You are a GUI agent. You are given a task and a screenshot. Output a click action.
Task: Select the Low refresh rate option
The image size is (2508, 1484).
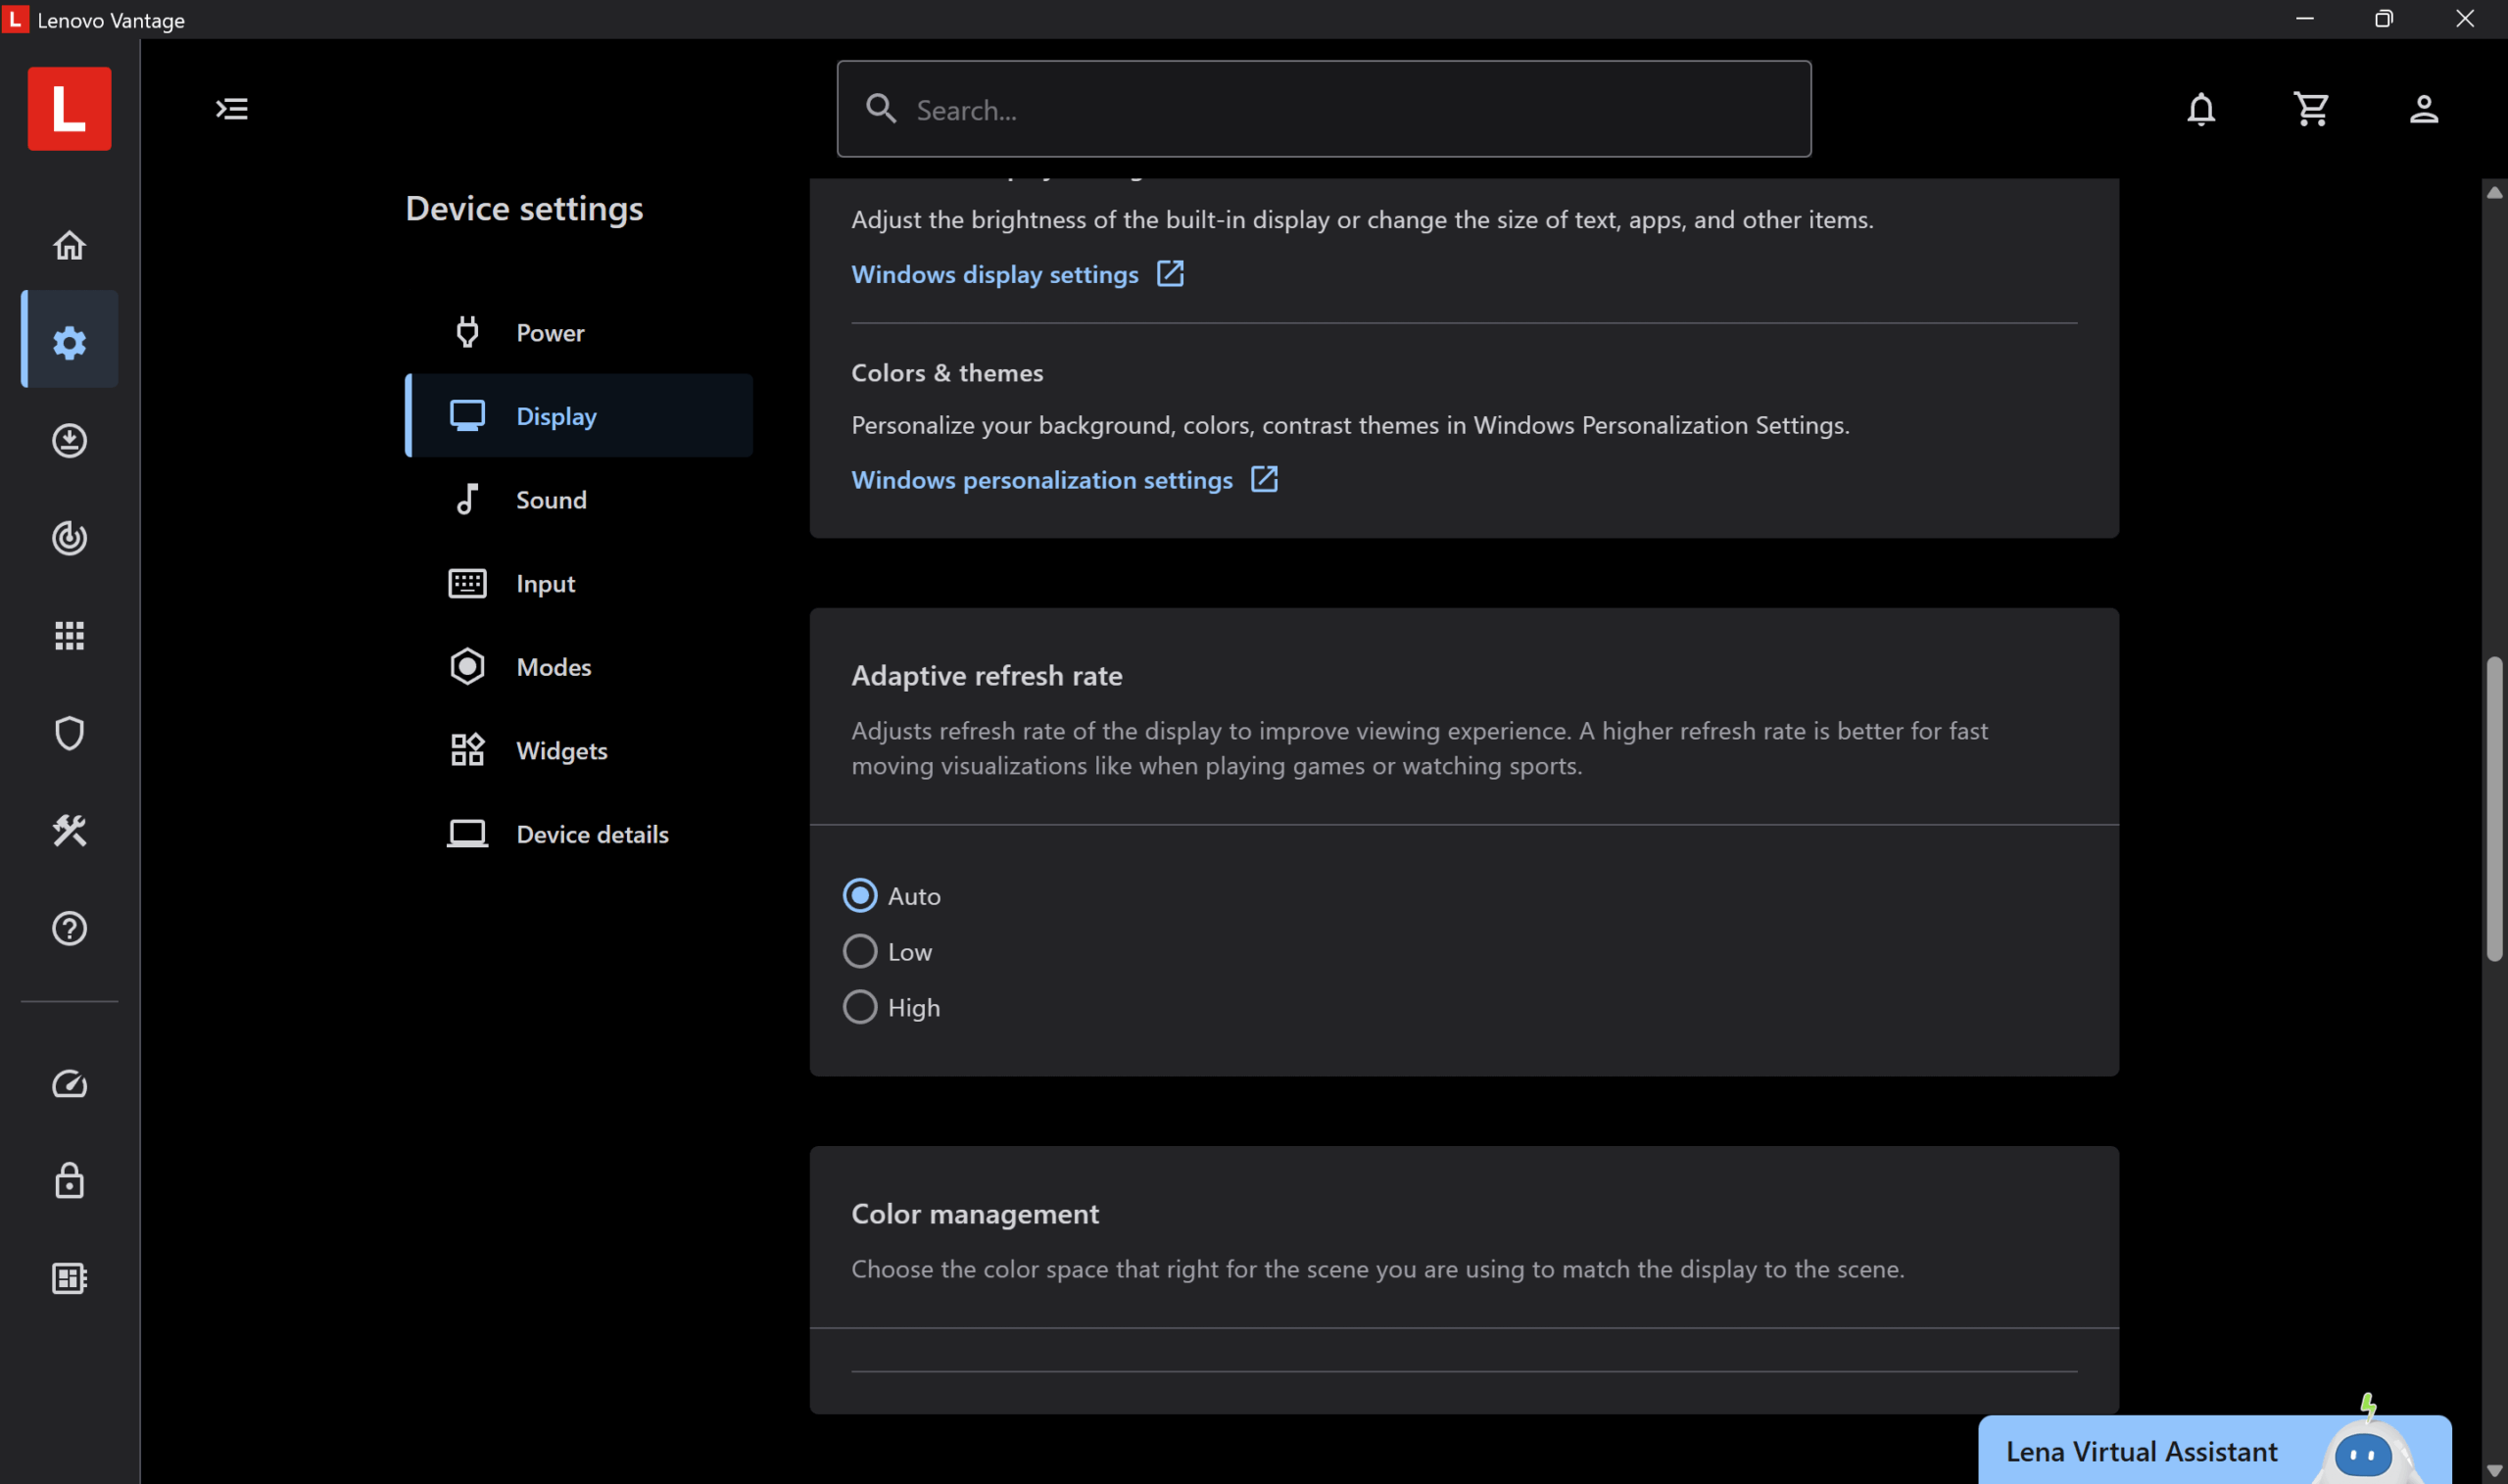coord(860,952)
